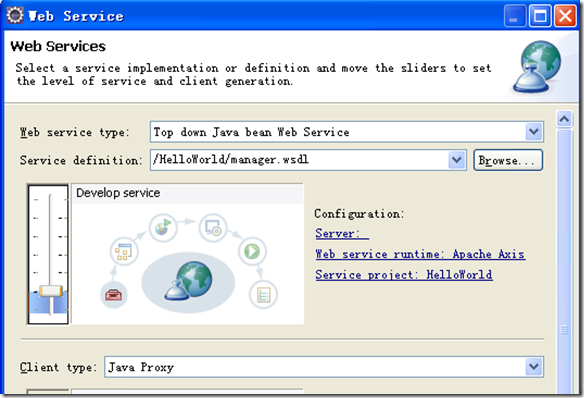Click the vertical scrollbar thumb

point(564,261)
